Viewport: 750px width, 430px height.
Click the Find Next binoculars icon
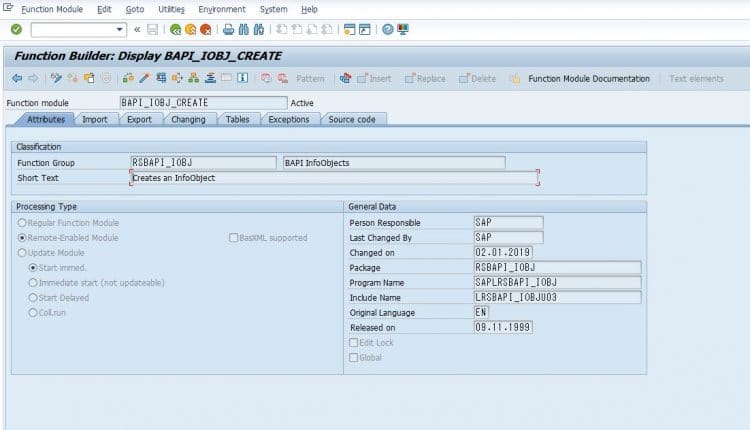(259, 30)
